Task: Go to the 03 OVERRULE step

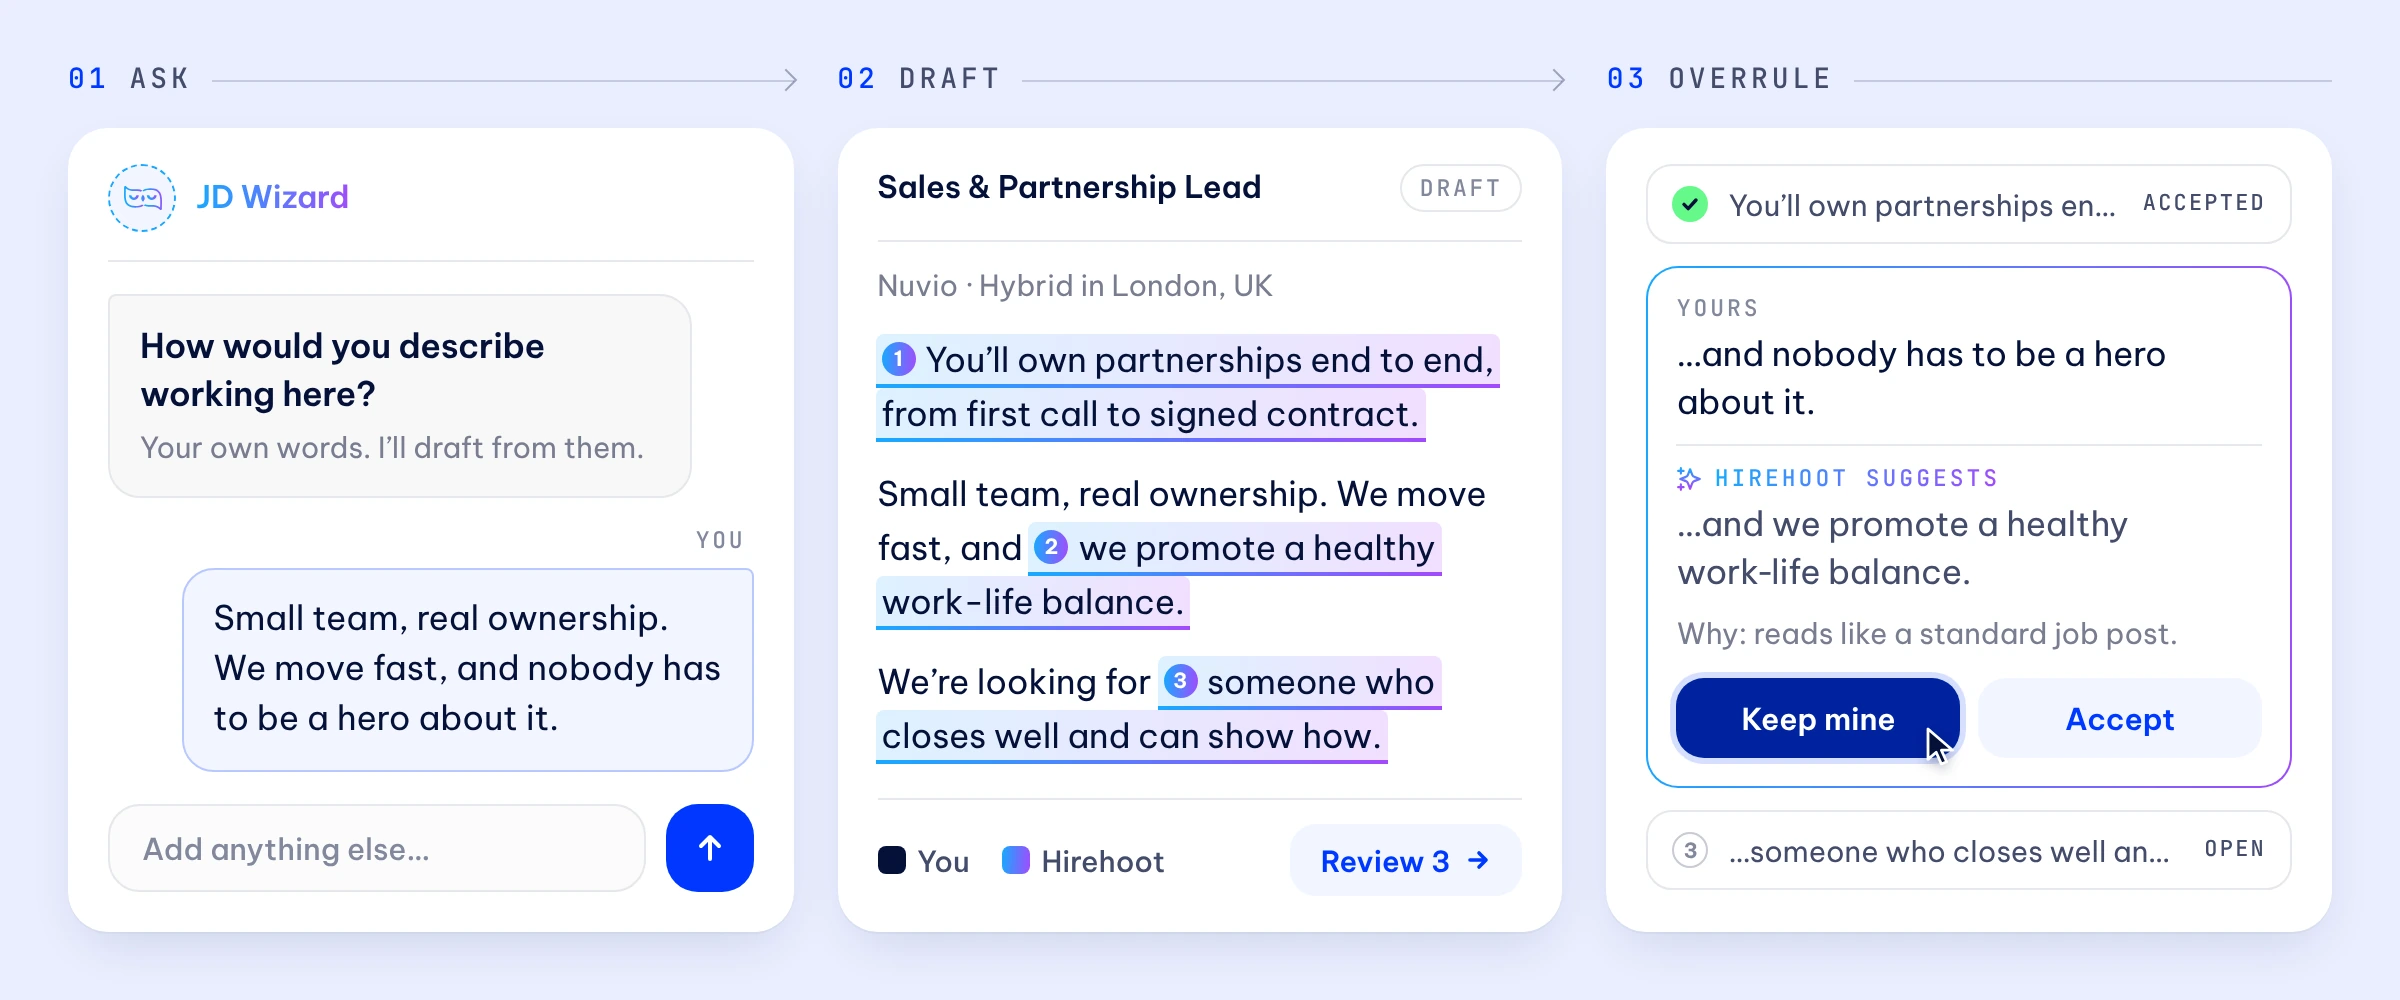Action: 1719,79
